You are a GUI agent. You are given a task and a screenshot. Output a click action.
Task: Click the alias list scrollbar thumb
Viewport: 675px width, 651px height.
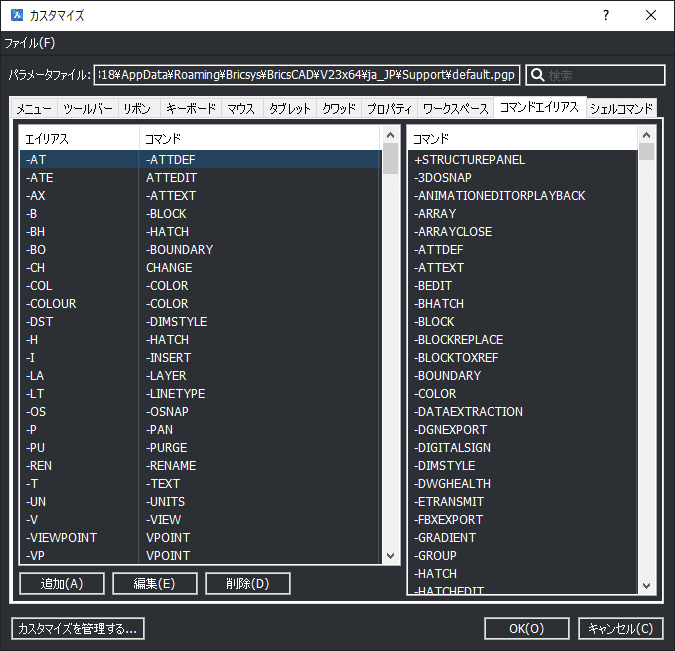(x=390, y=158)
